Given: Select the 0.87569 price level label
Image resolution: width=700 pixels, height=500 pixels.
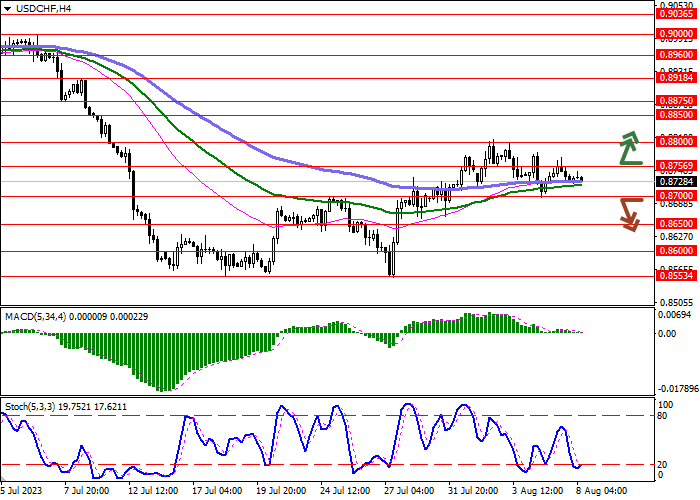Looking at the screenshot, I should [676, 166].
